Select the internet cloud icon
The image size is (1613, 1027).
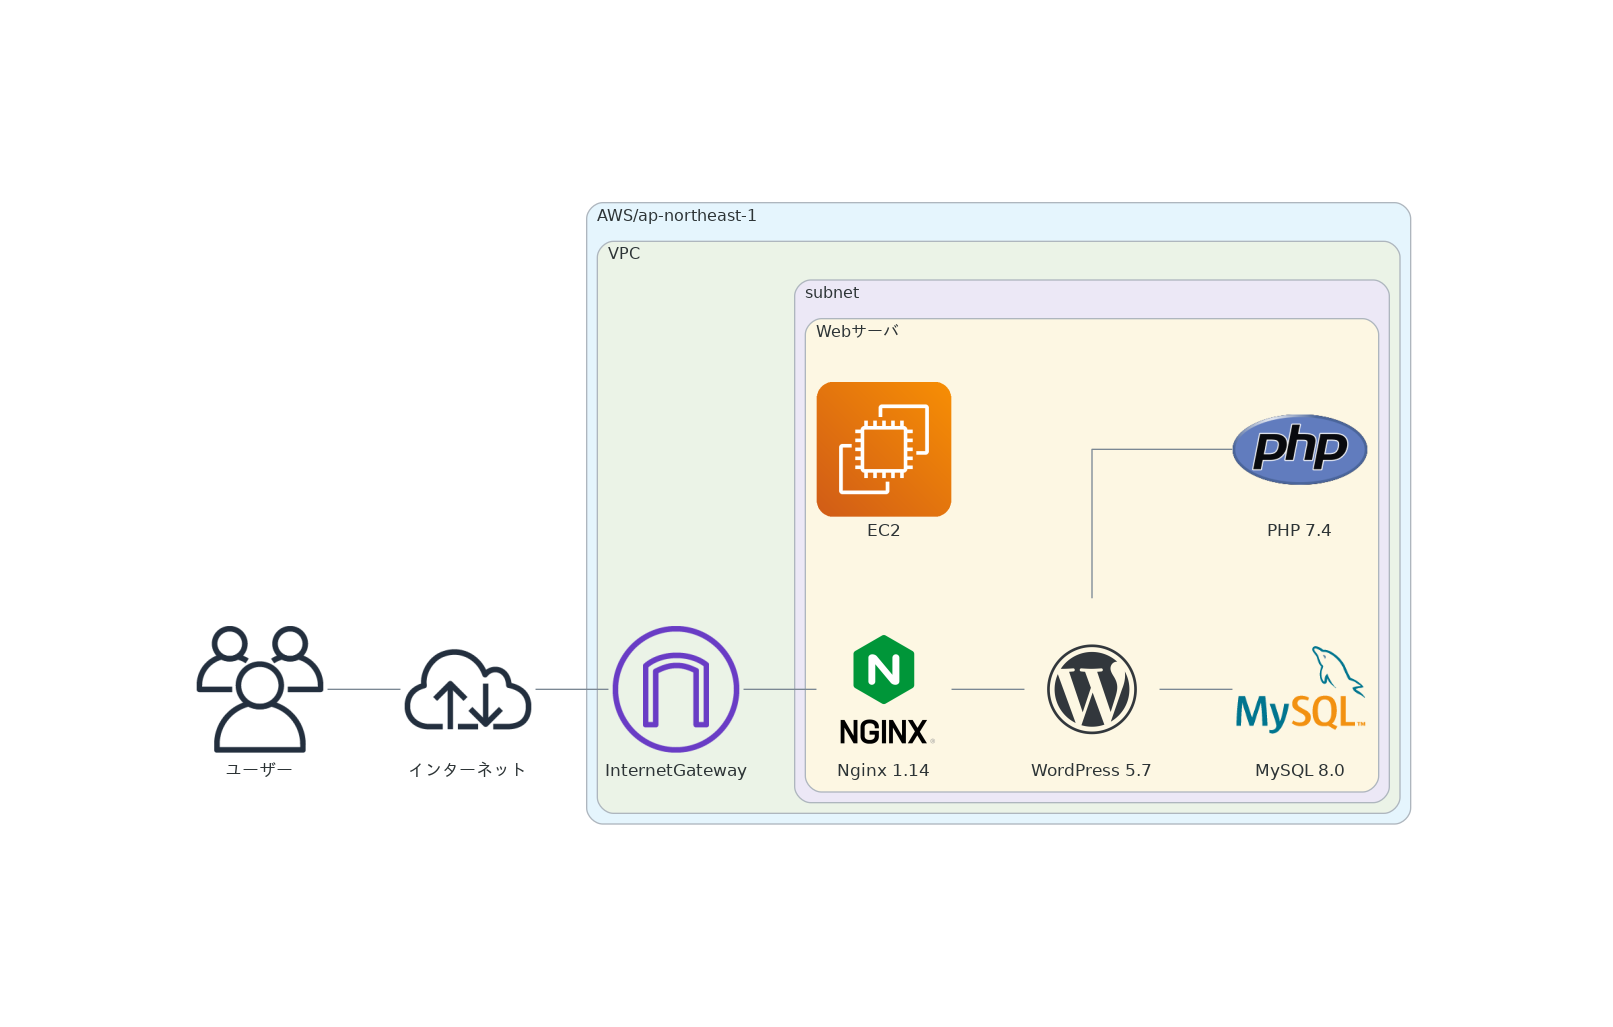[x=468, y=689]
